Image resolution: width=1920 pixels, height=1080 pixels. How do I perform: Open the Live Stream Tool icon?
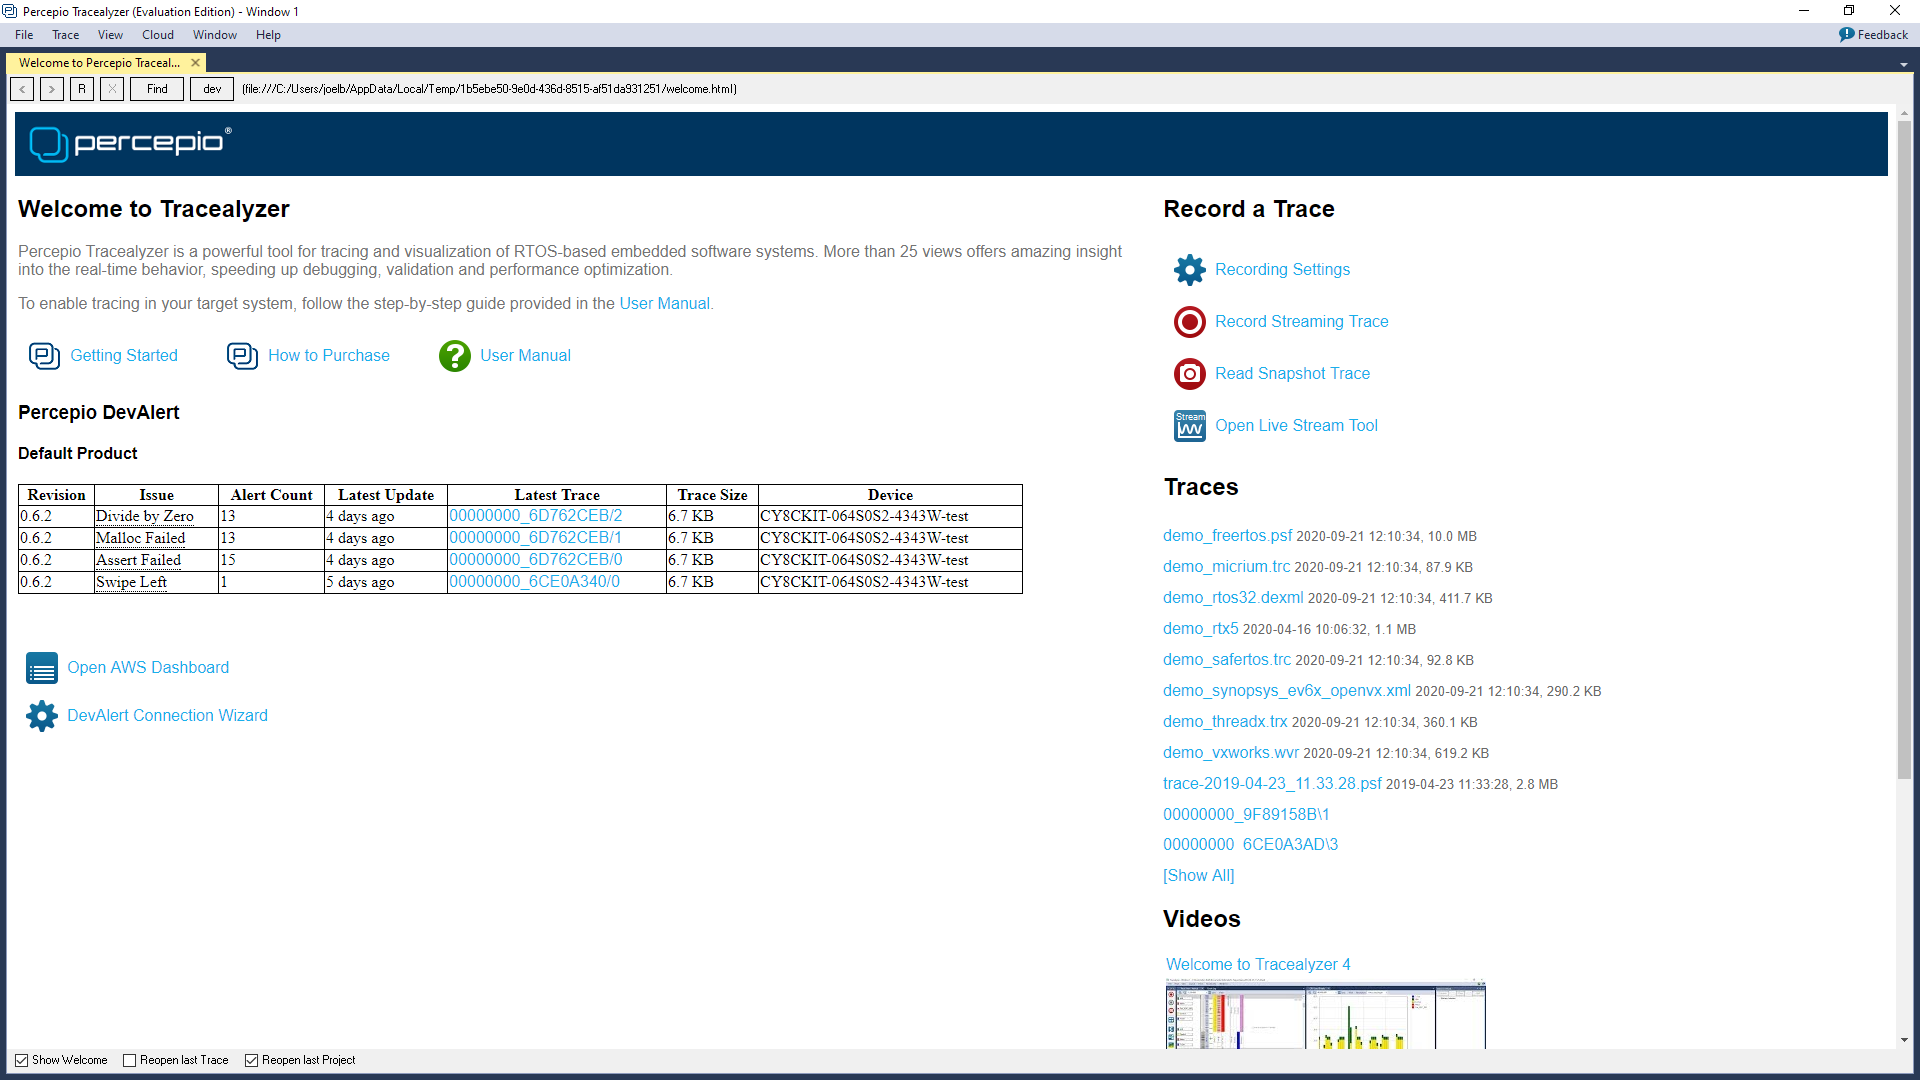click(x=1189, y=425)
